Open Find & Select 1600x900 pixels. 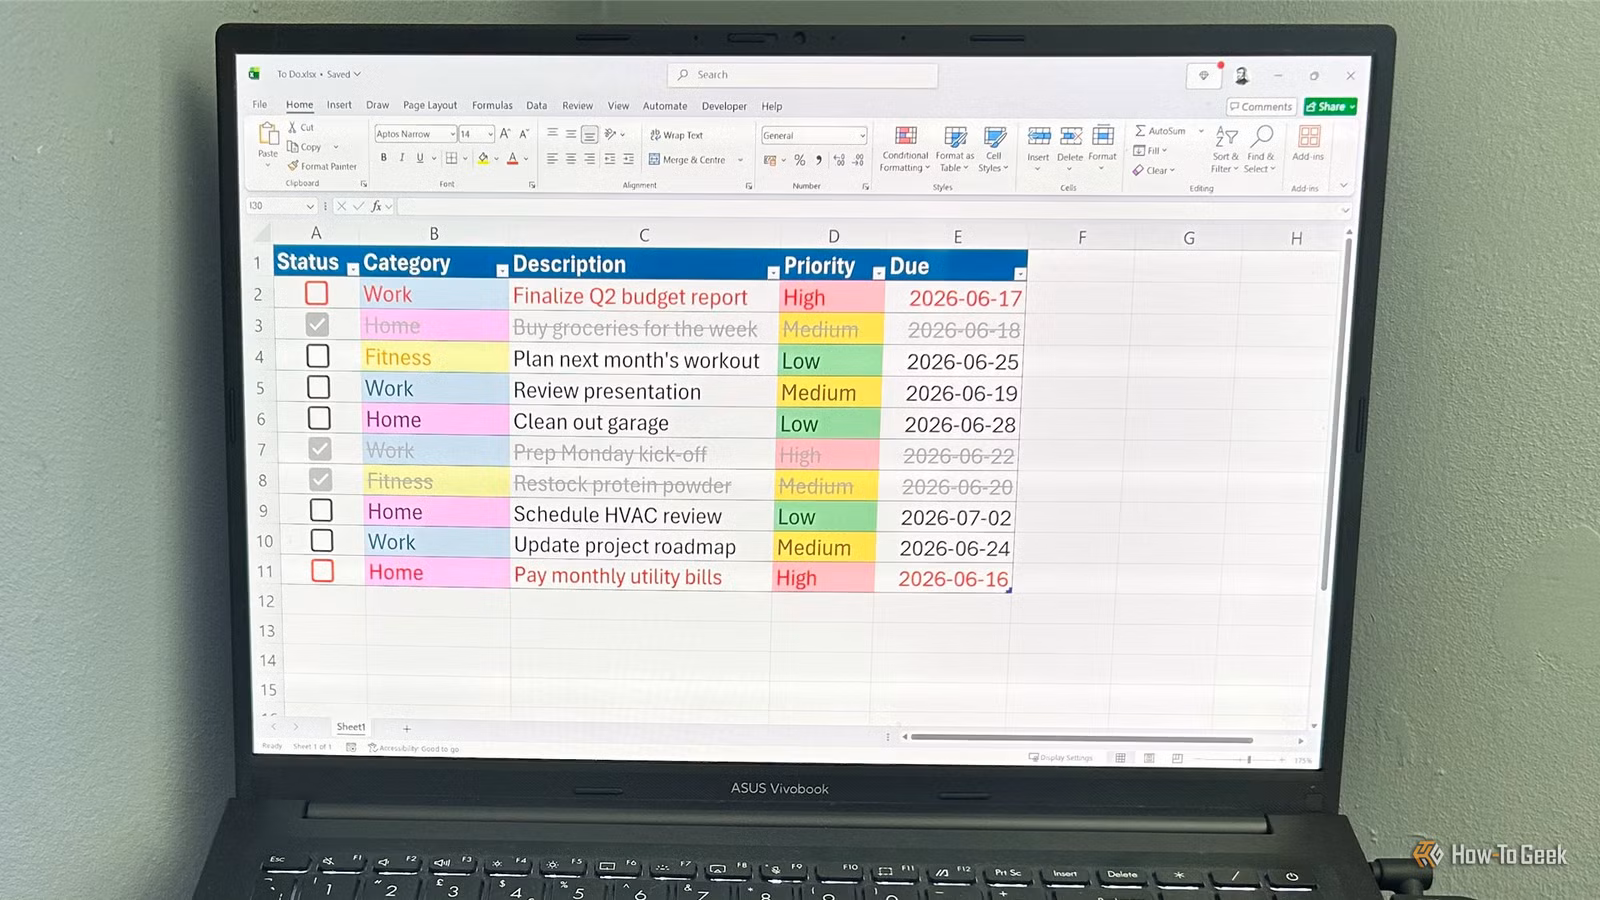[1261, 148]
